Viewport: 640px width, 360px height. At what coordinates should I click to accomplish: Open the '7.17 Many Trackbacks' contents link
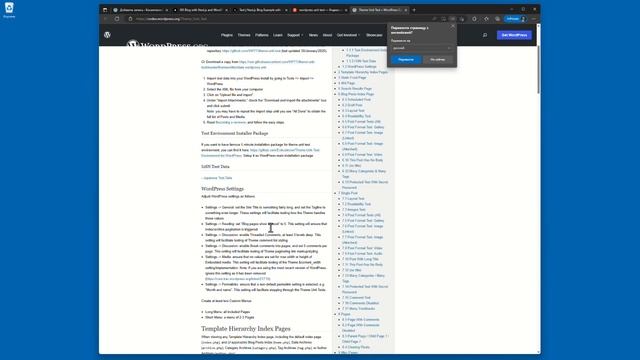[358, 309]
